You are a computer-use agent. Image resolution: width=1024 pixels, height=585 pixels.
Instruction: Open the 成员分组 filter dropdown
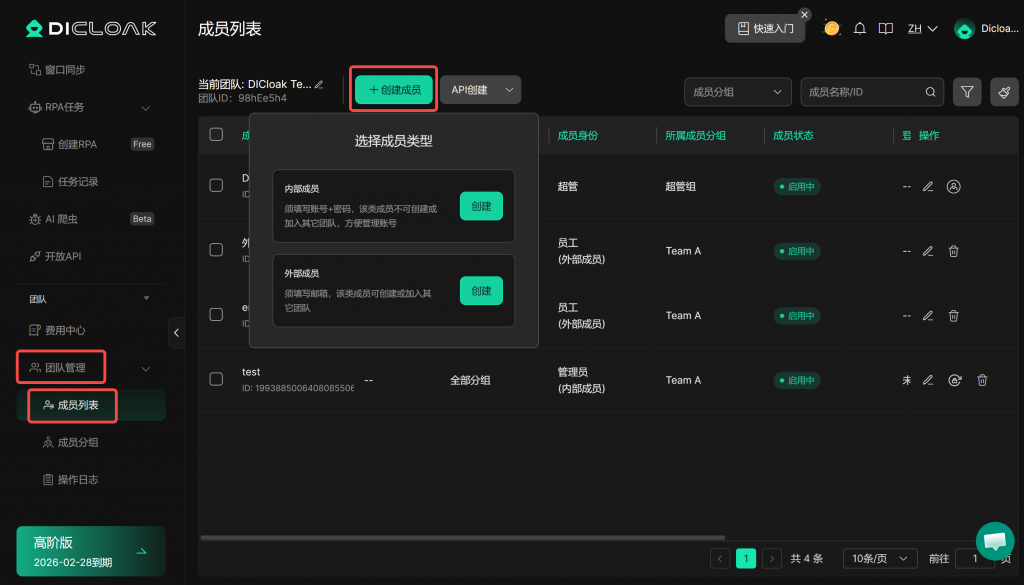tap(737, 92)
